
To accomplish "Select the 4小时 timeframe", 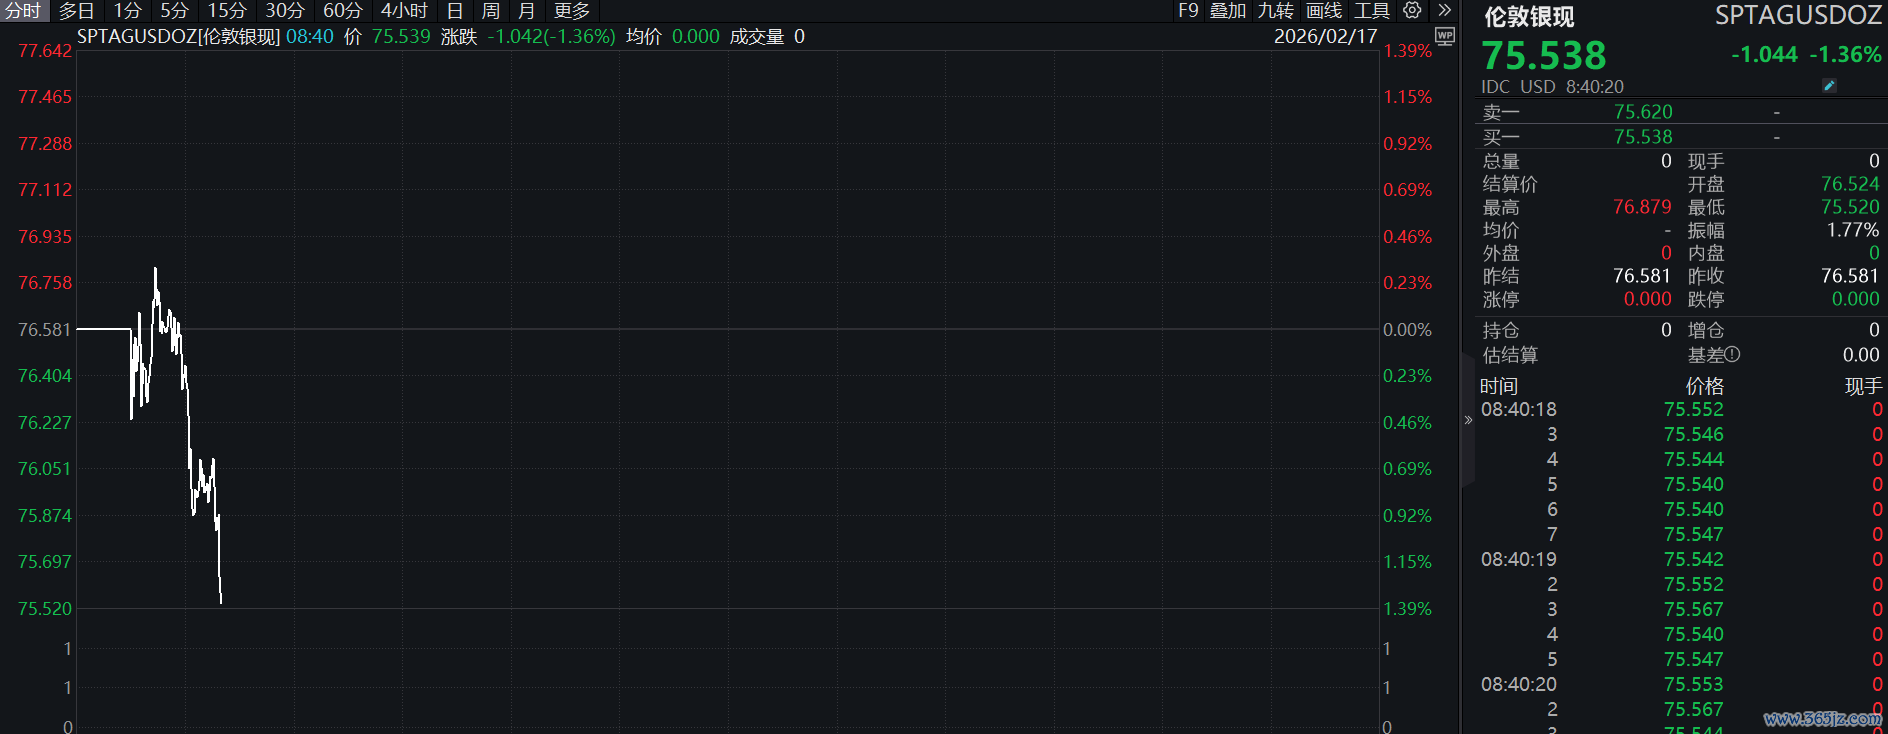I will click(404, 11).
